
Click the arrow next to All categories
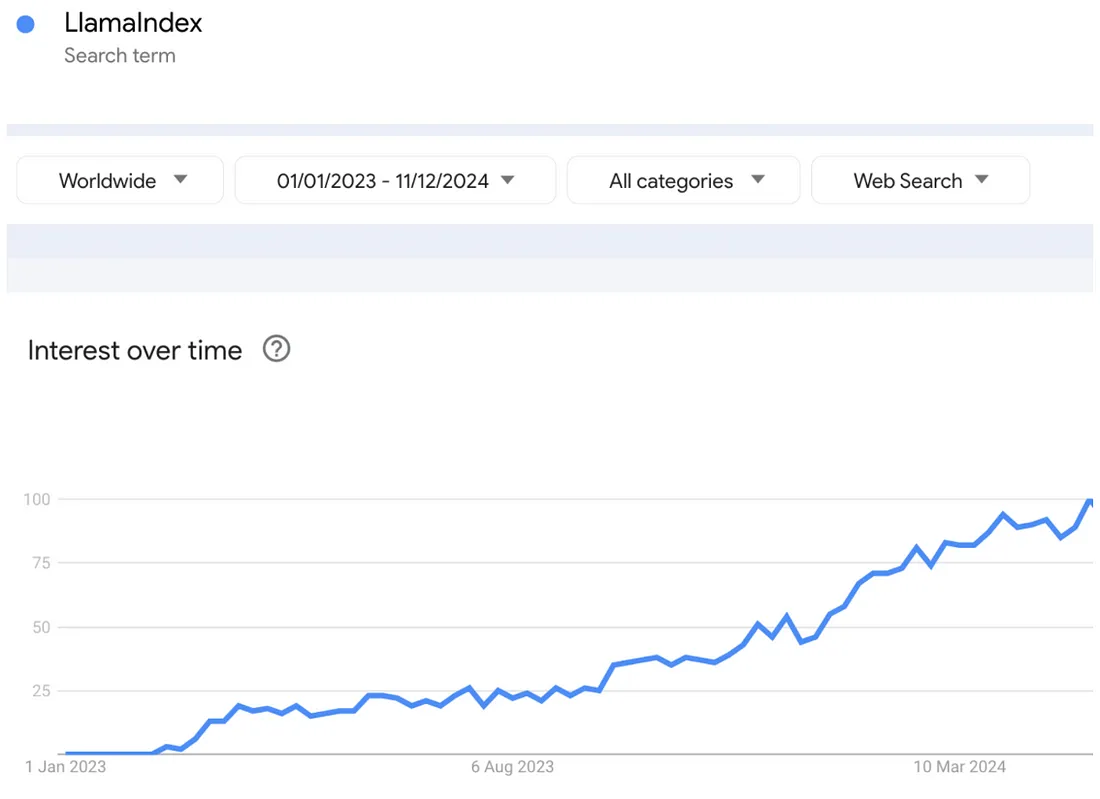758,180
